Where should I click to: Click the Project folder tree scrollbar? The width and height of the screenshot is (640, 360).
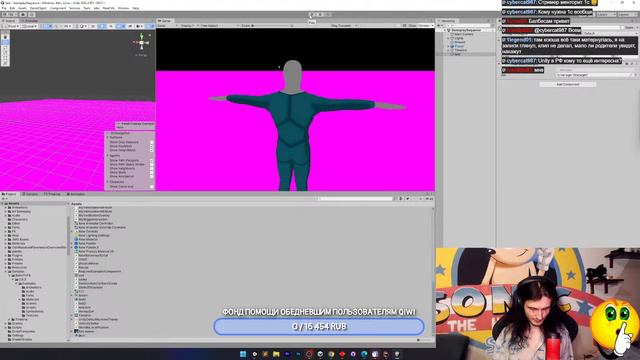[68, 236]
